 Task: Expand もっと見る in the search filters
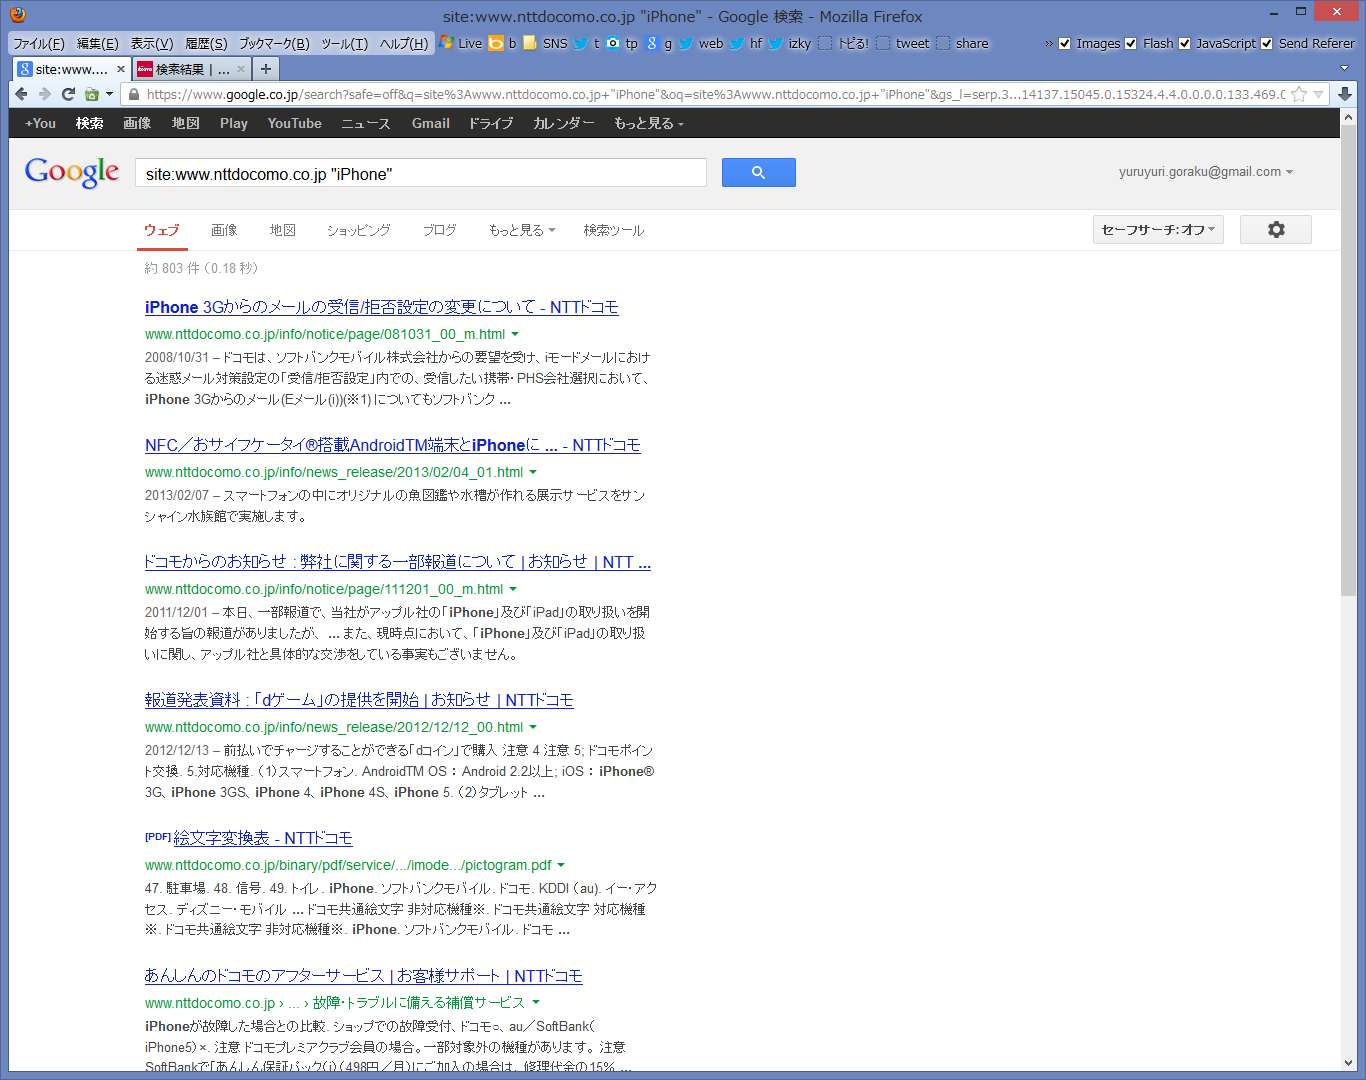522,230
